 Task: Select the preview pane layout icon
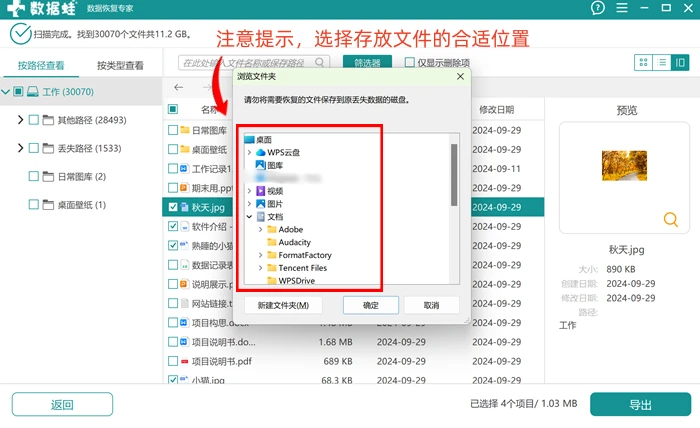[680, 62]
